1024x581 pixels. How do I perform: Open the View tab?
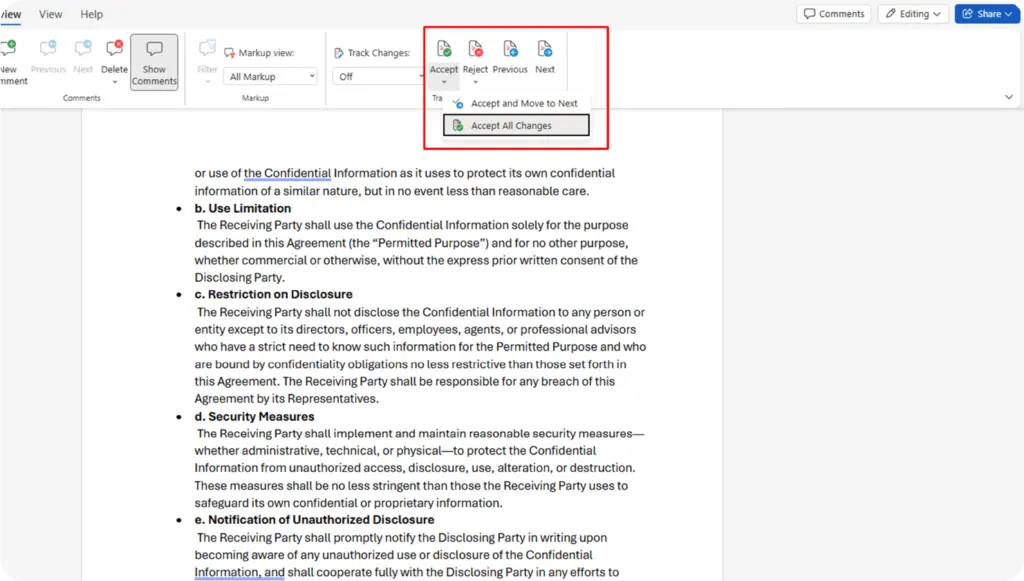[50, 14]
